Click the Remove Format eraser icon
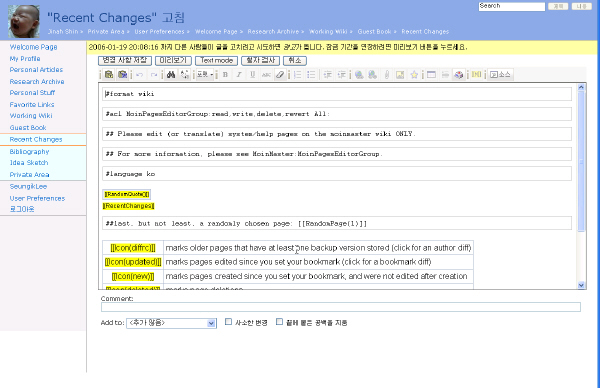The width and height of the screenshot is (600, 388). pyautogui.click(x=280, y=75)
